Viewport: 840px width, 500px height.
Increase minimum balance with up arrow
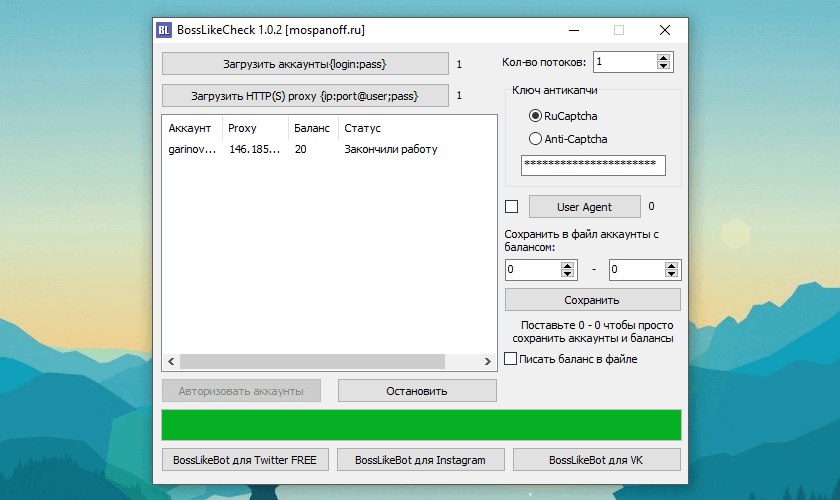567,265
